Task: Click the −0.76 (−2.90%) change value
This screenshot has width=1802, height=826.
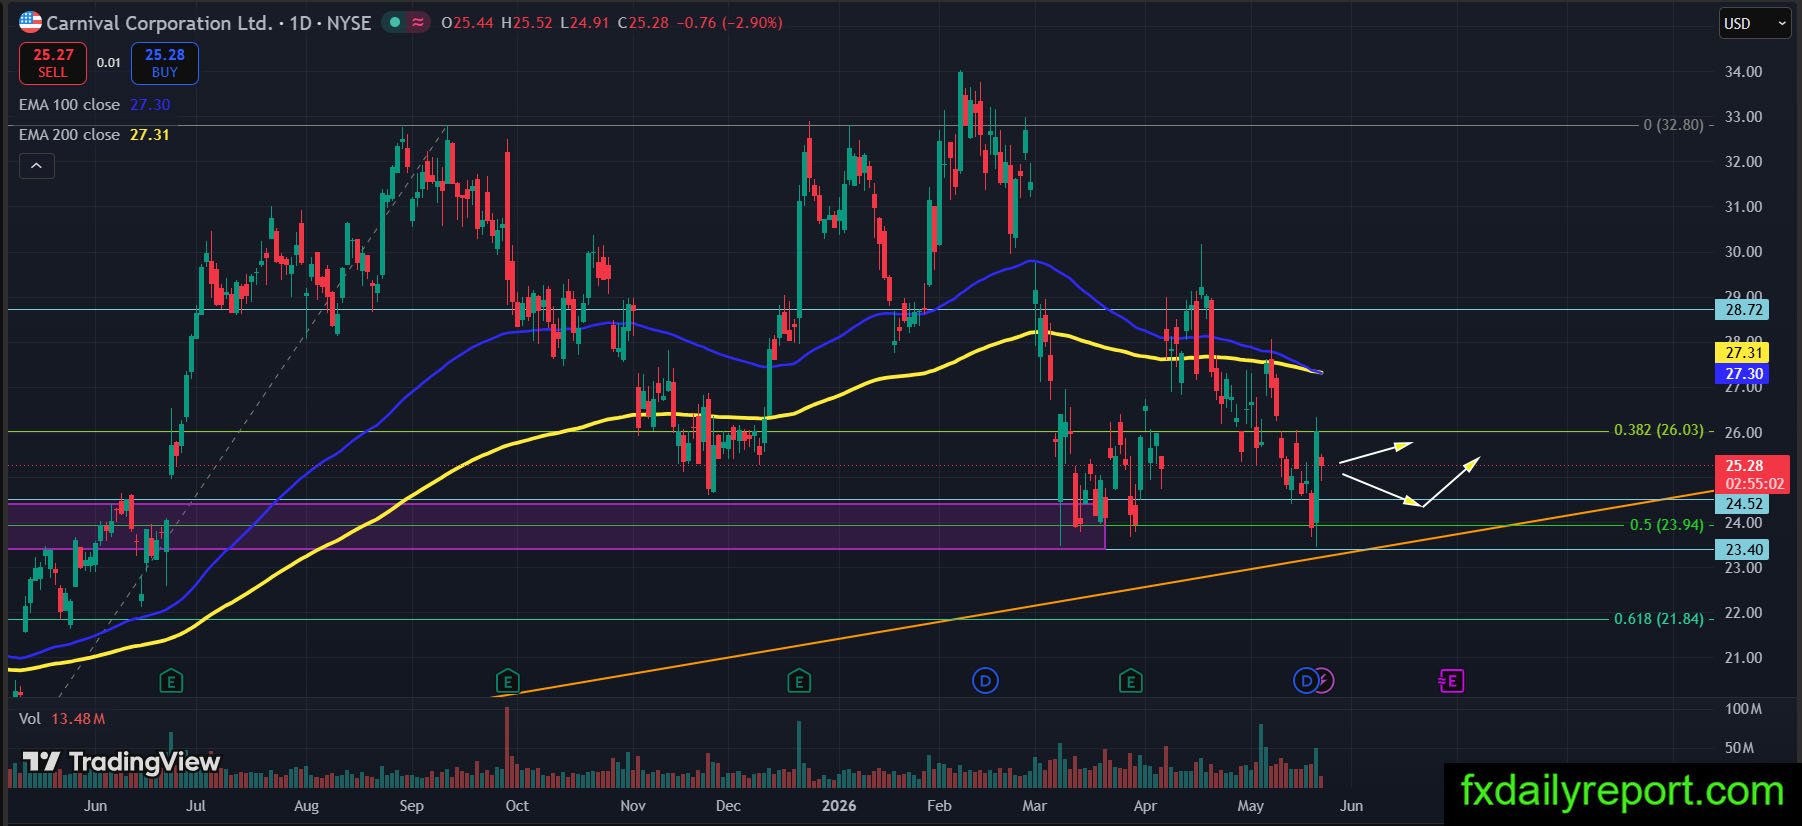Action: point(729,22)
